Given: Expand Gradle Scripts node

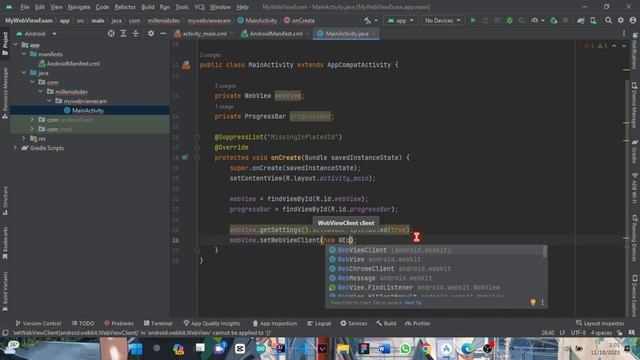Looking at the screenshot, I should click(16, 148).
